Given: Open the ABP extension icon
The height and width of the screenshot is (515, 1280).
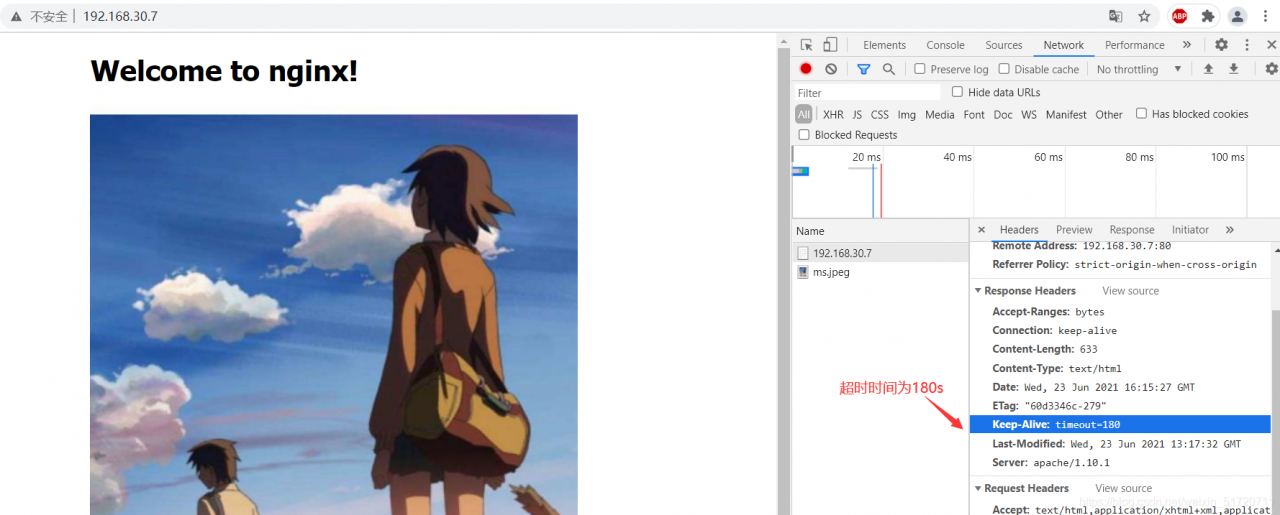Looking at the screenshot, I should (x=1180, y=16).
